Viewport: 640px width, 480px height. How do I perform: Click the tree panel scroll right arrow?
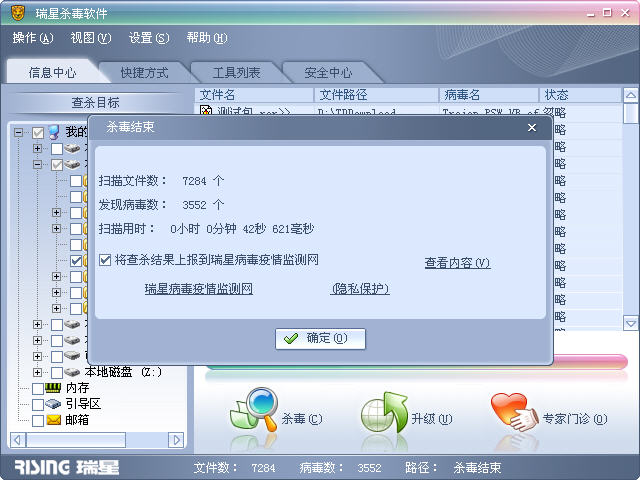[x=176, y=440]
